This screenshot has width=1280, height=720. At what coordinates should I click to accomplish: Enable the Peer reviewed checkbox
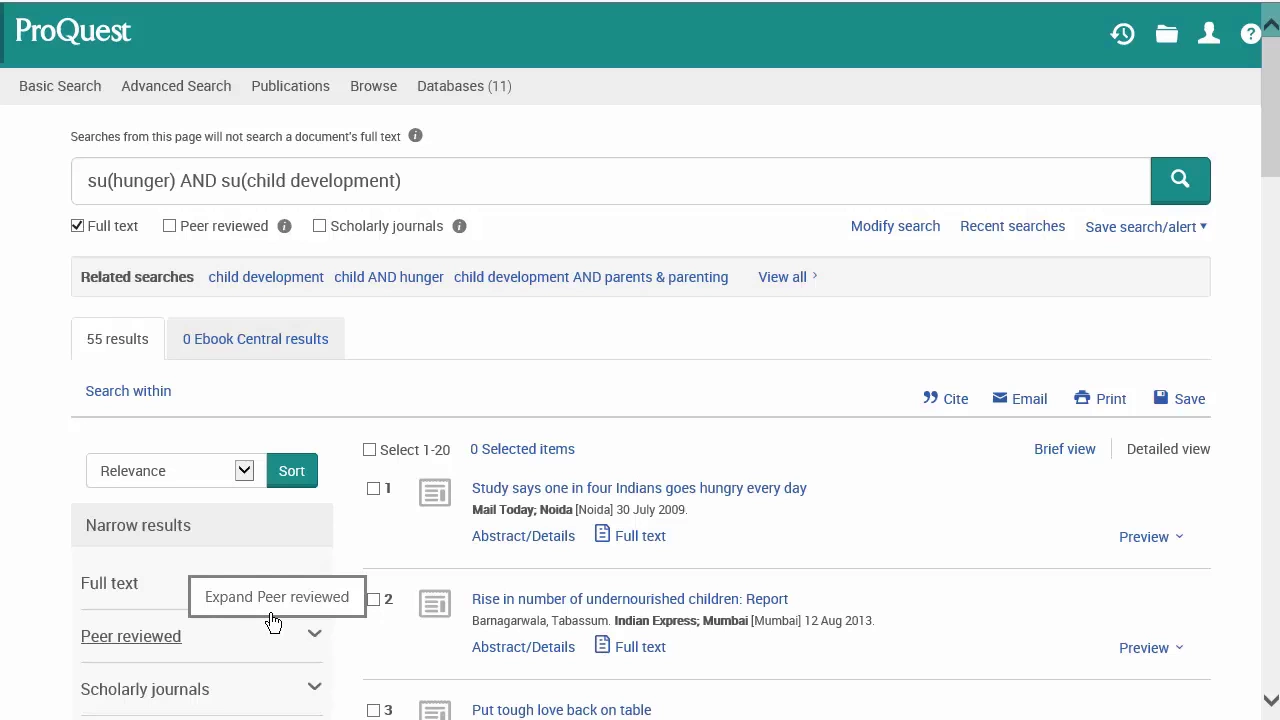(169, 226)
